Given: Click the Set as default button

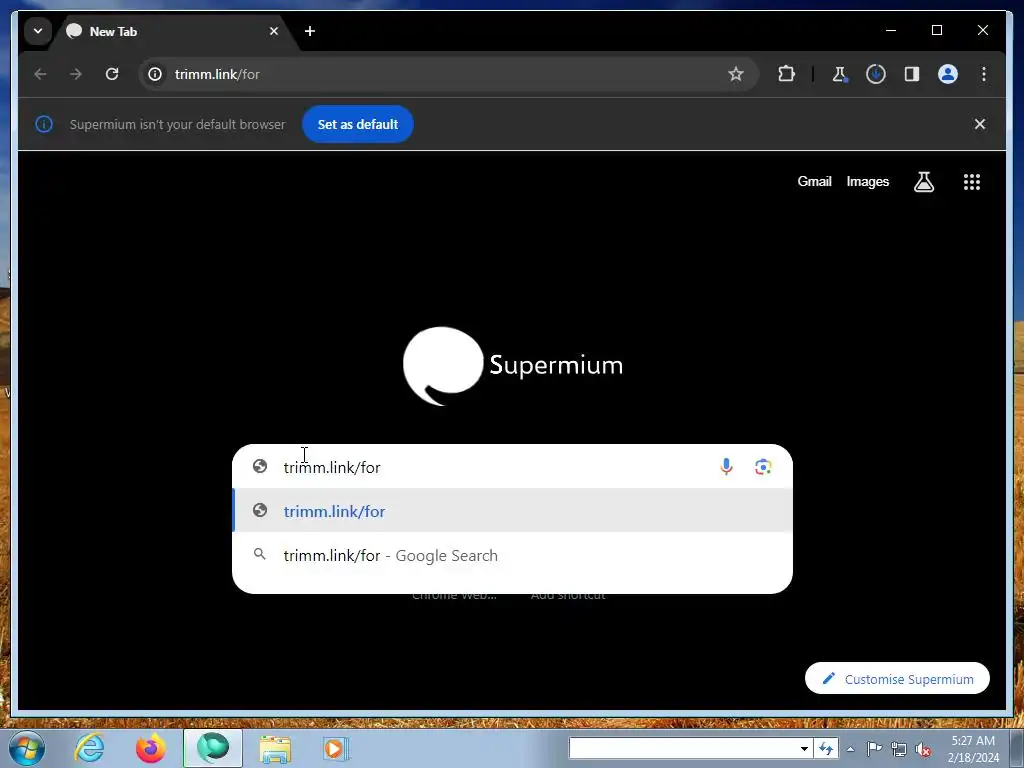Looking at the screenshot, I should pos(358,124).
